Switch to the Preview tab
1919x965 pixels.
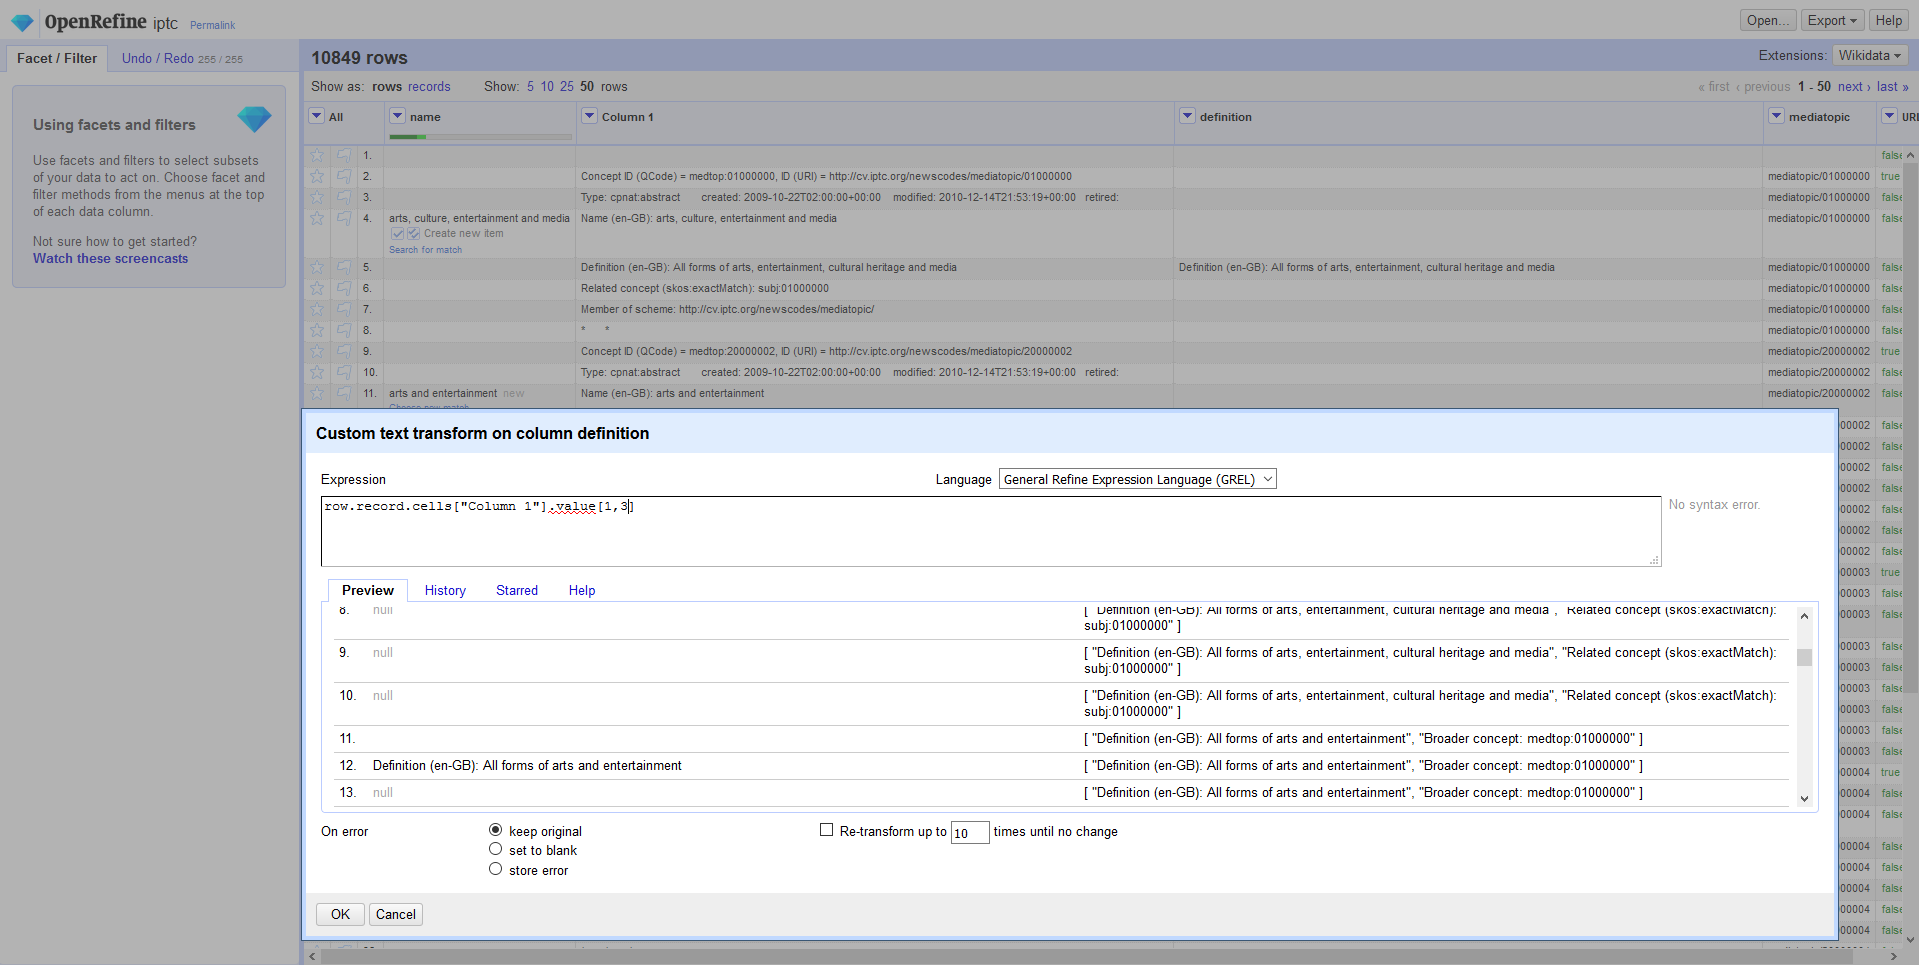(x=367, y=590)
